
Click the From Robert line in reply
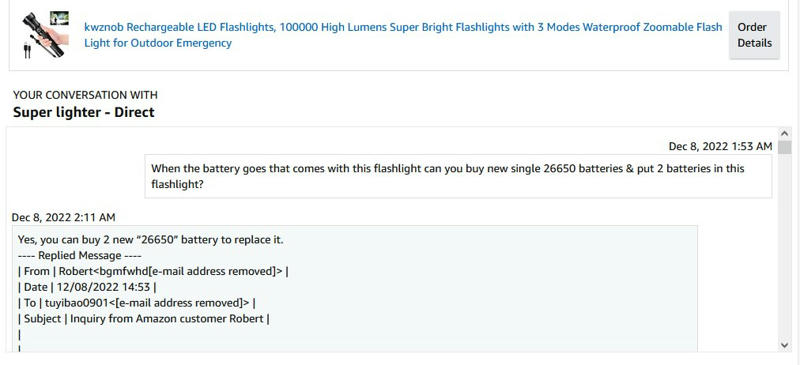[x=153, y=271]
